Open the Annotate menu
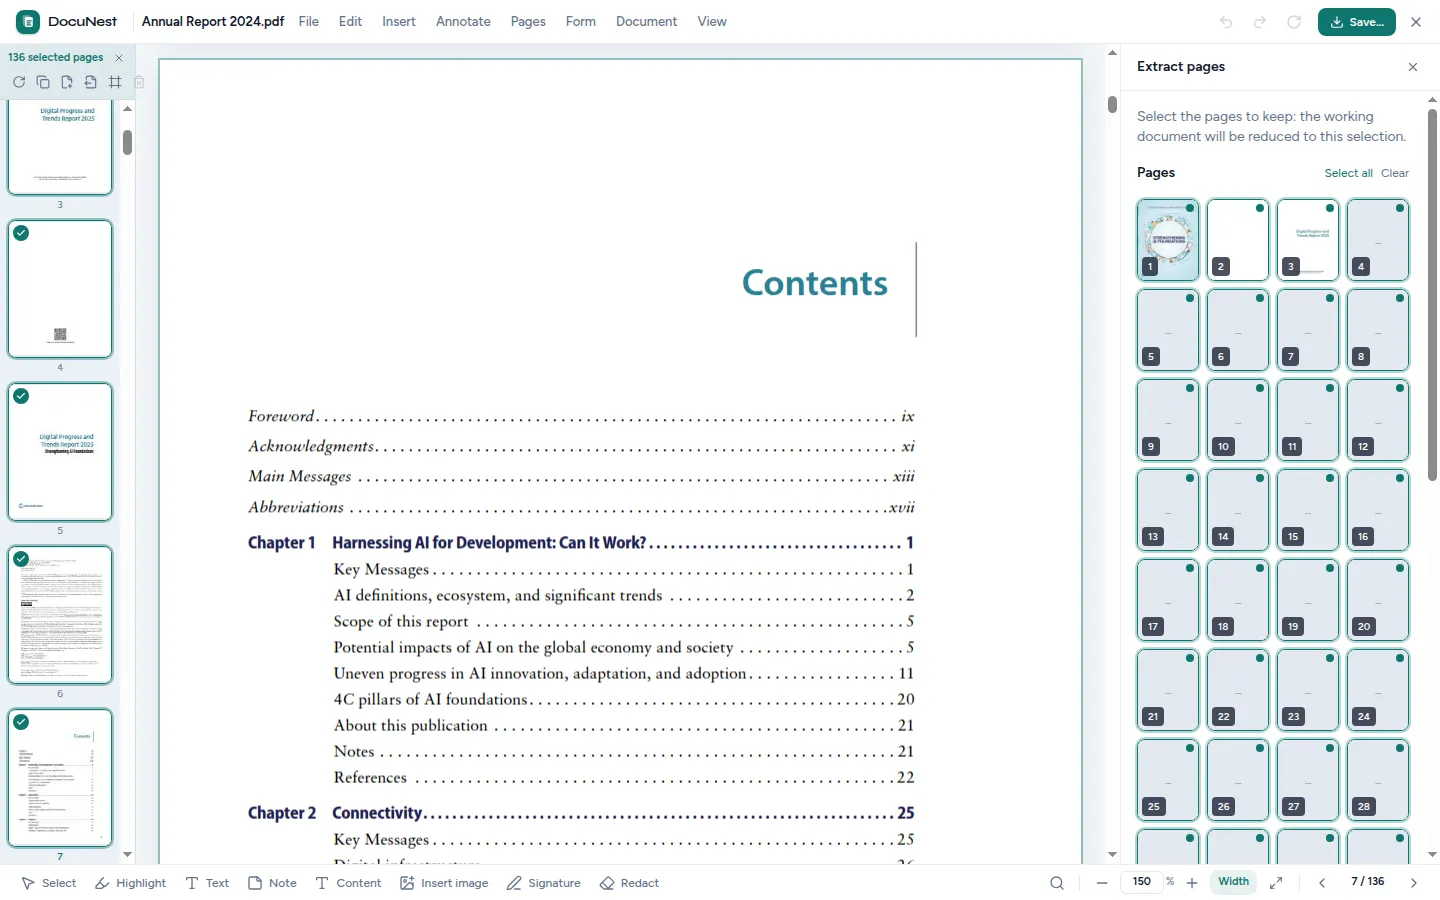Viewport: 1440px width, 900px height. [463, 21]
